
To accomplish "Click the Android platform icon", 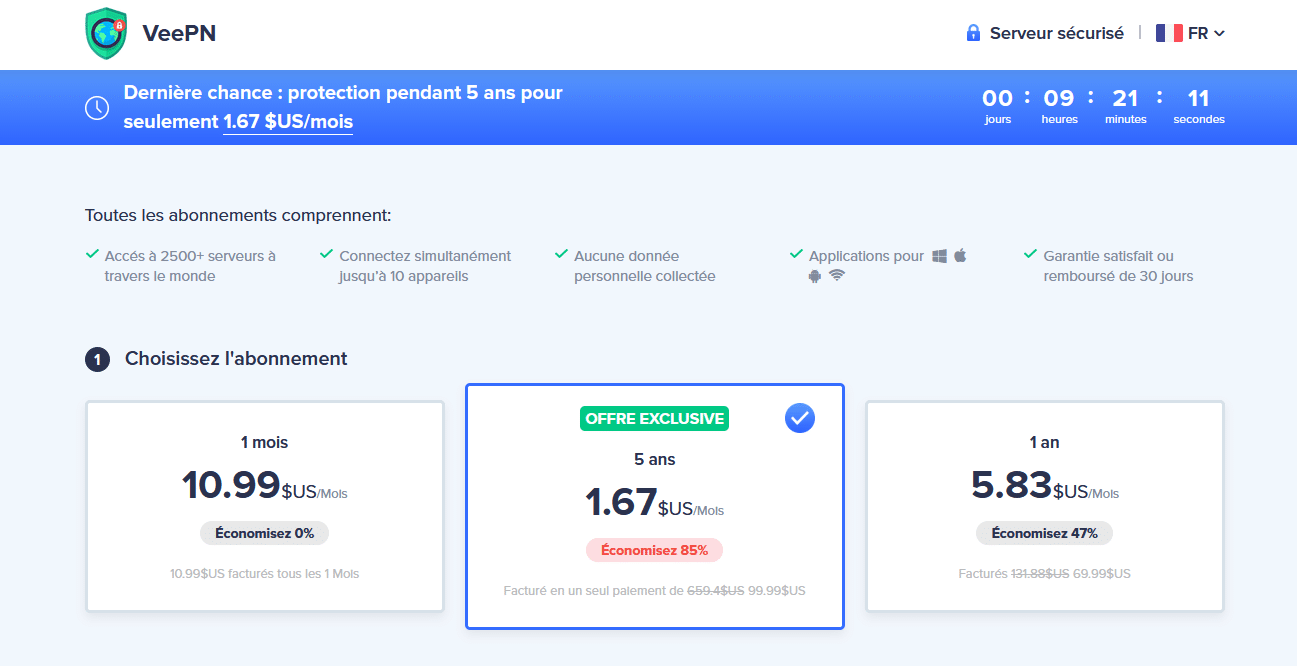I will pos(816,276).
